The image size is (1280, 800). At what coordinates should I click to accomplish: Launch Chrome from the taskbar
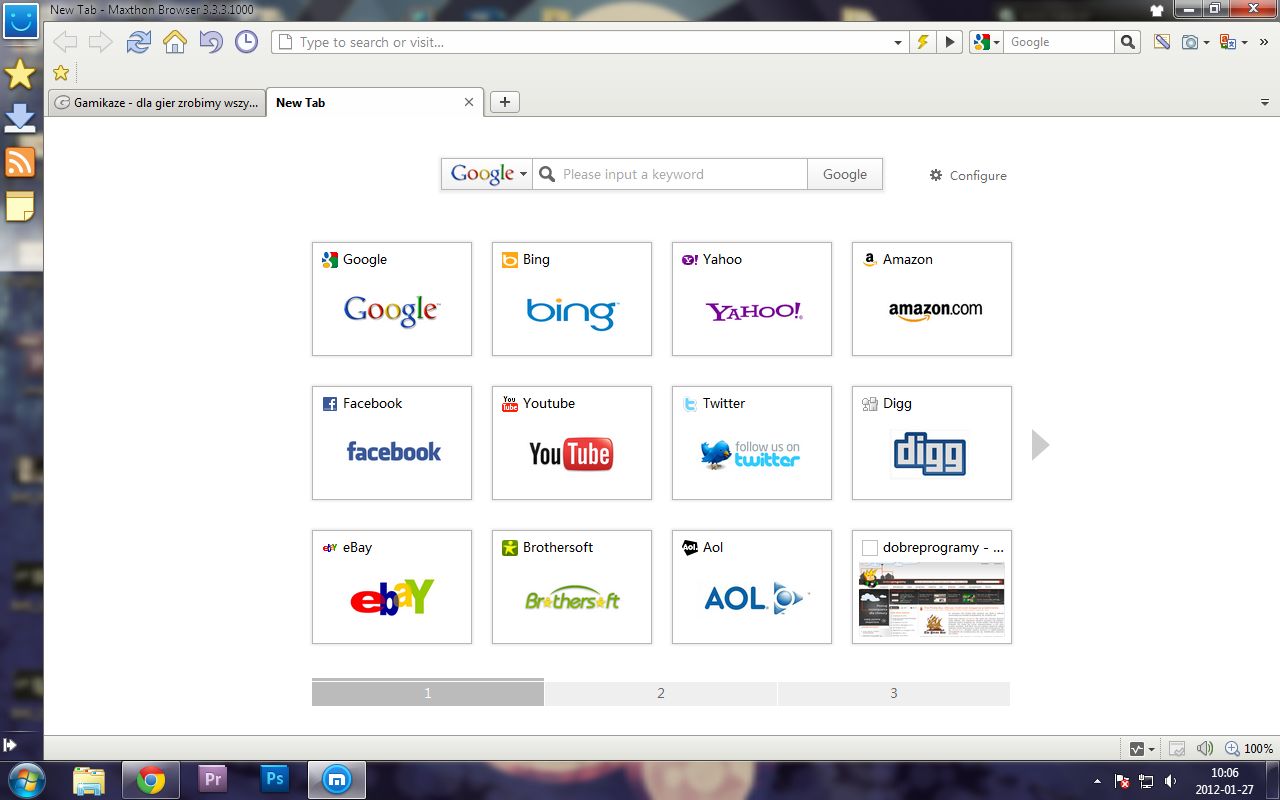click(x=151, y=780)
